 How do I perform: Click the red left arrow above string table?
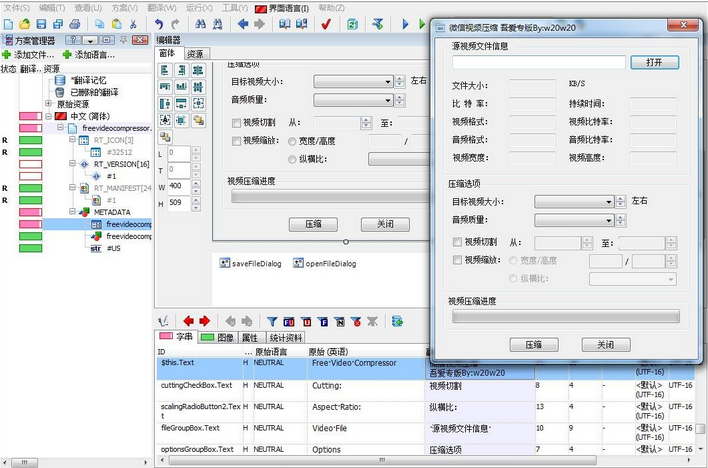(x=188, y=321)
